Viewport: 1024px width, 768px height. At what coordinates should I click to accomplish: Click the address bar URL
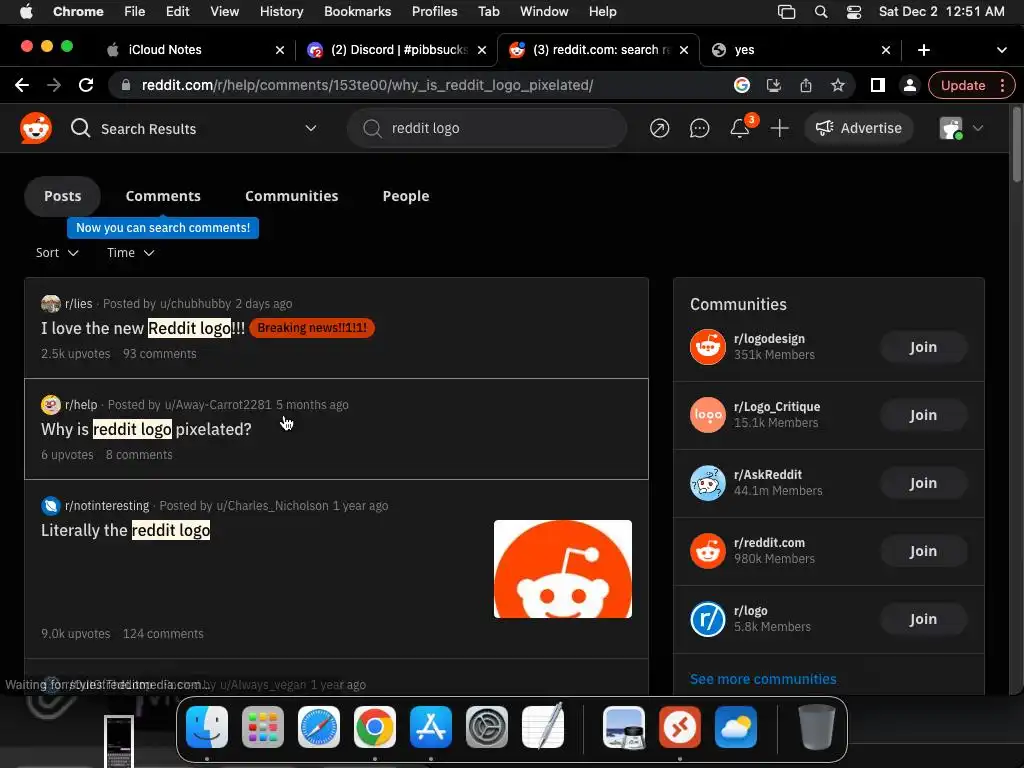point(367,85)
